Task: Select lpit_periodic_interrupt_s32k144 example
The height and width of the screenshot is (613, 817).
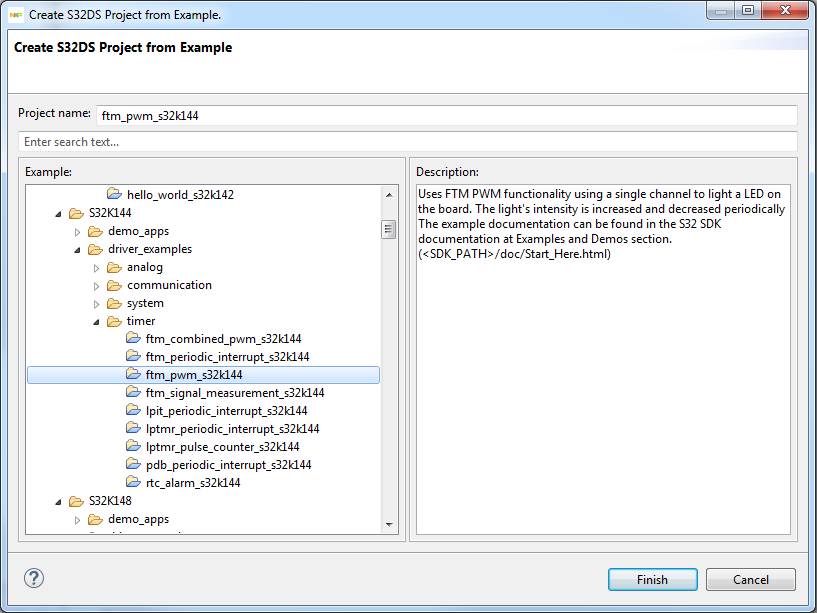Action: (226, 411)
